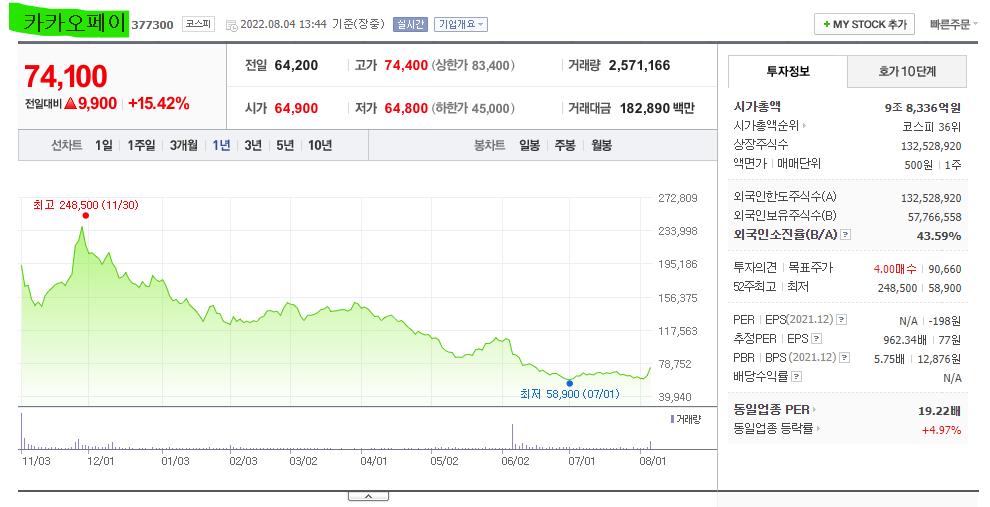Click 외국인소진율 value 43.59%

(x=938, y=236)
